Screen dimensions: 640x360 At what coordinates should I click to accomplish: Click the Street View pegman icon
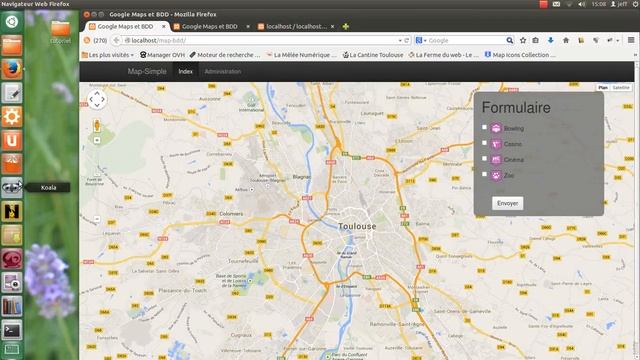tap(97, 126)
